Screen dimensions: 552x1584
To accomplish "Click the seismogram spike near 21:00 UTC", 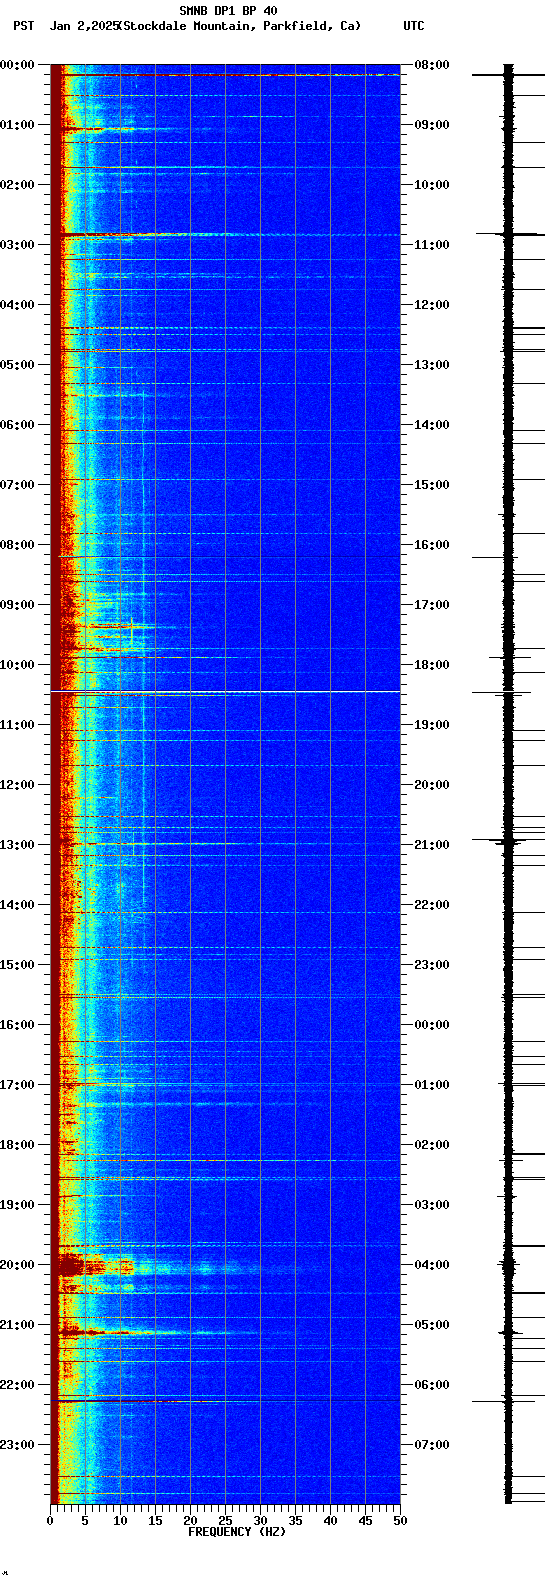I will point(508,841).
